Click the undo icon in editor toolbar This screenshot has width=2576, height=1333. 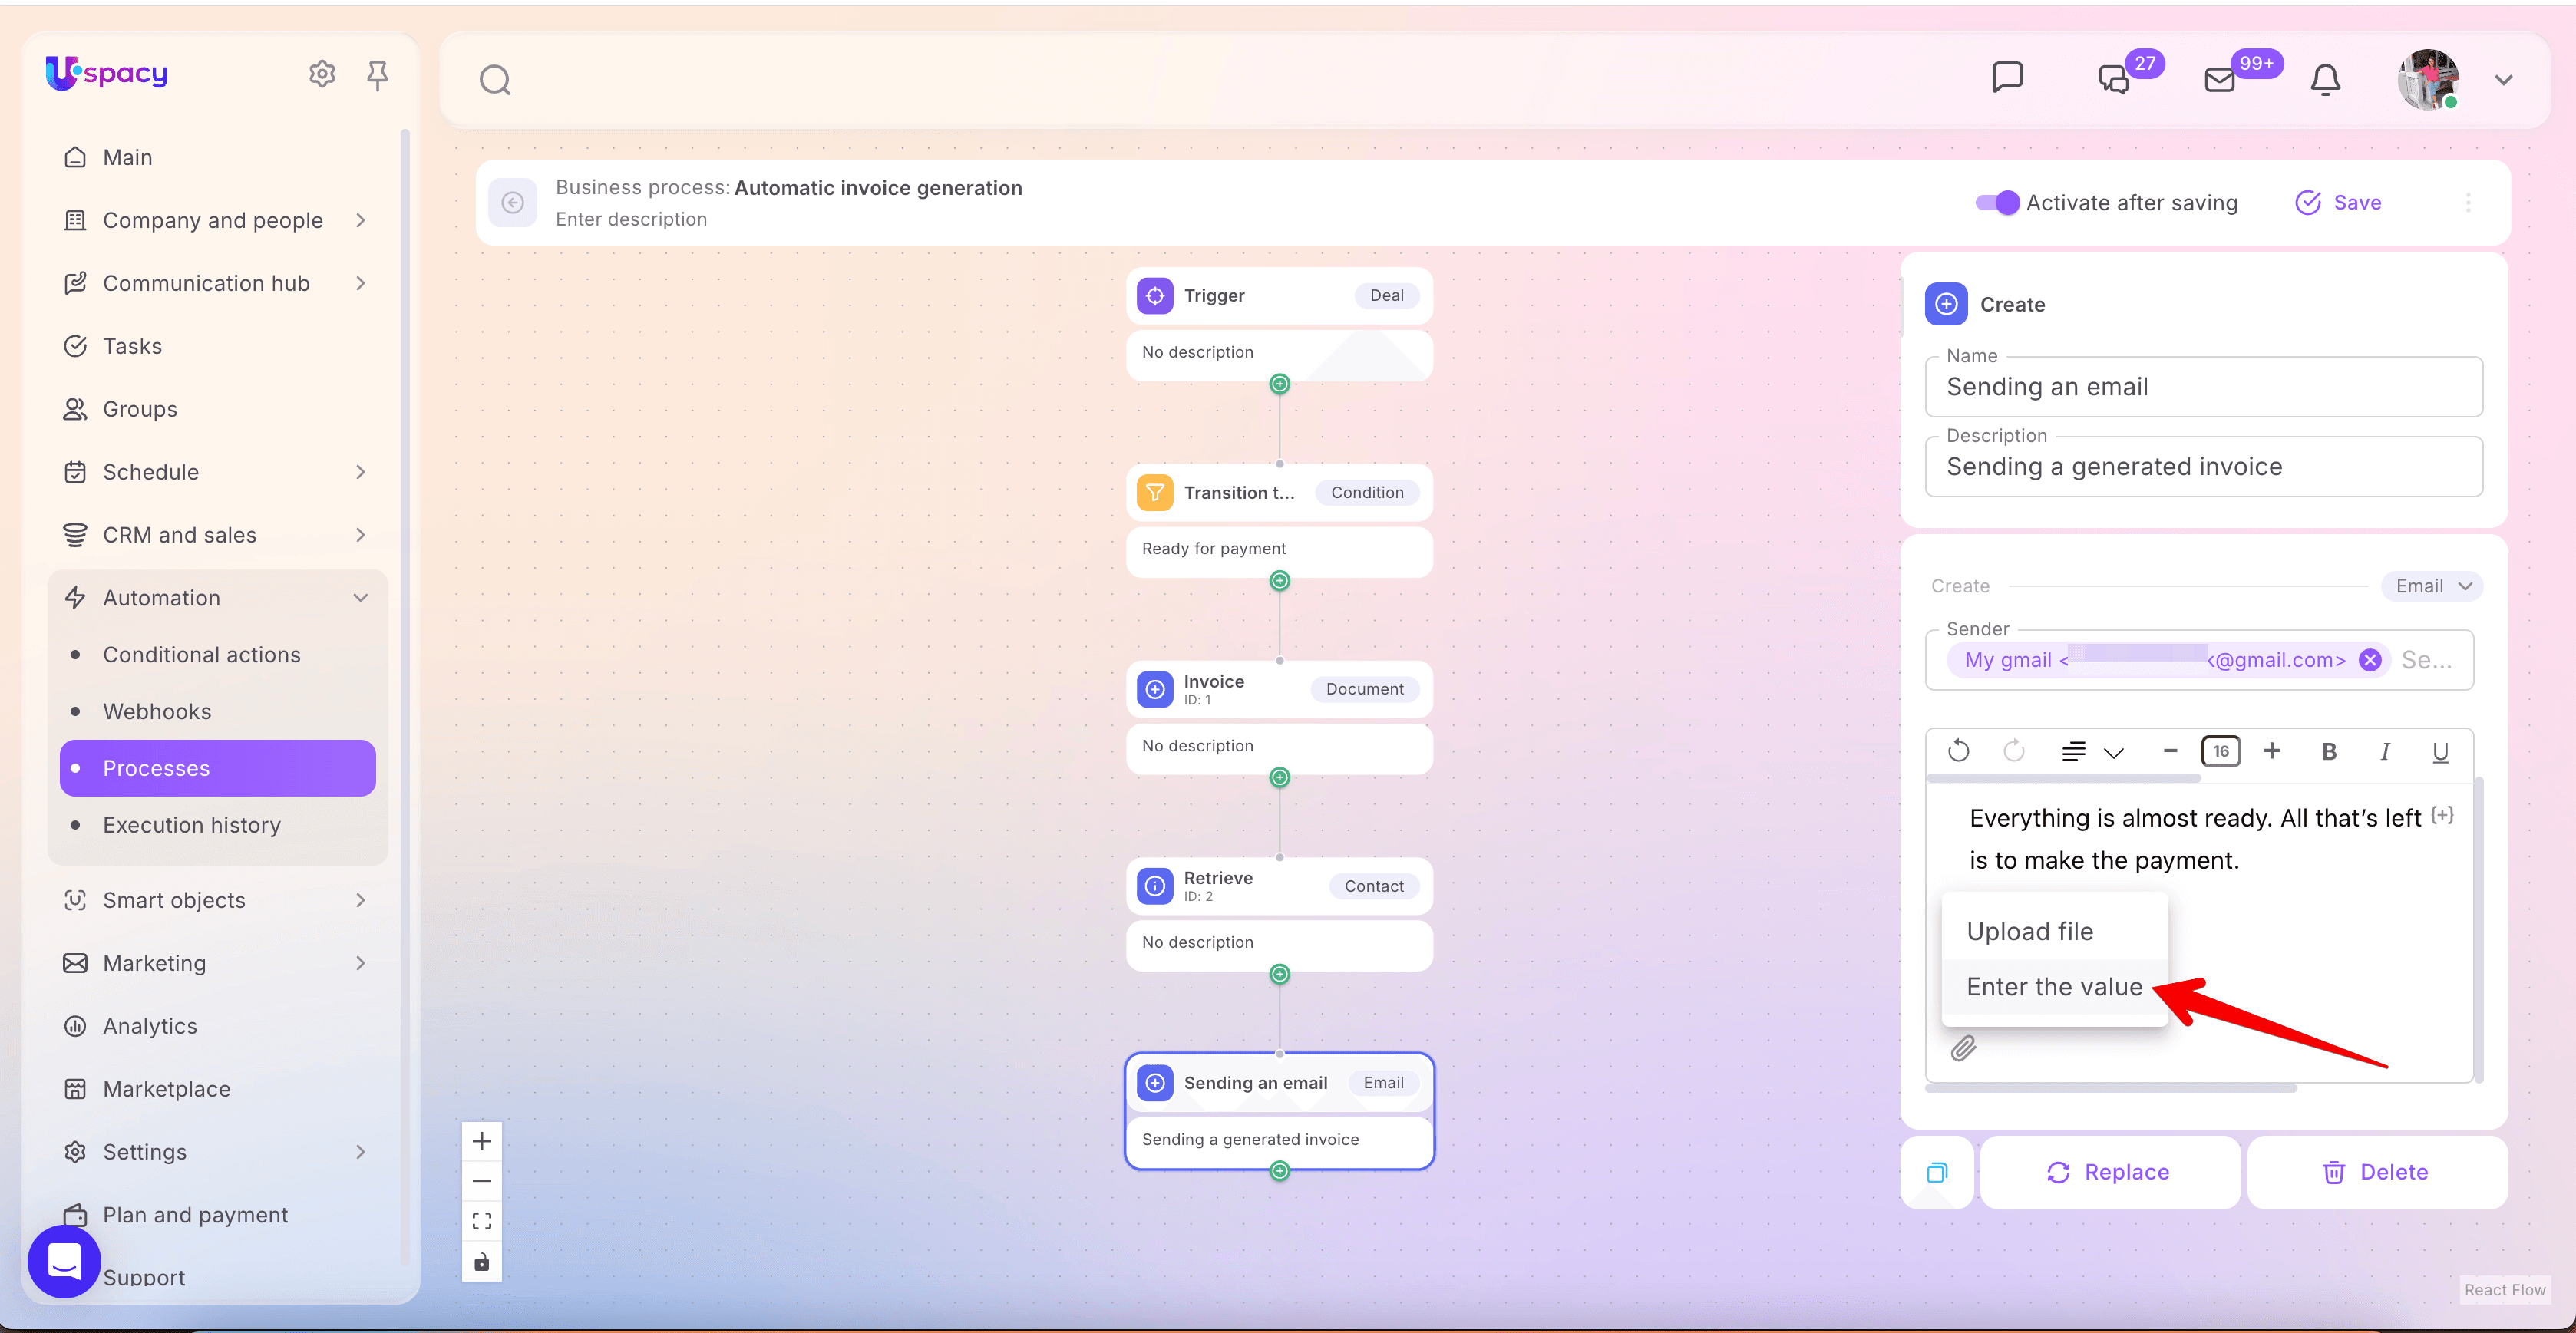1959,751
